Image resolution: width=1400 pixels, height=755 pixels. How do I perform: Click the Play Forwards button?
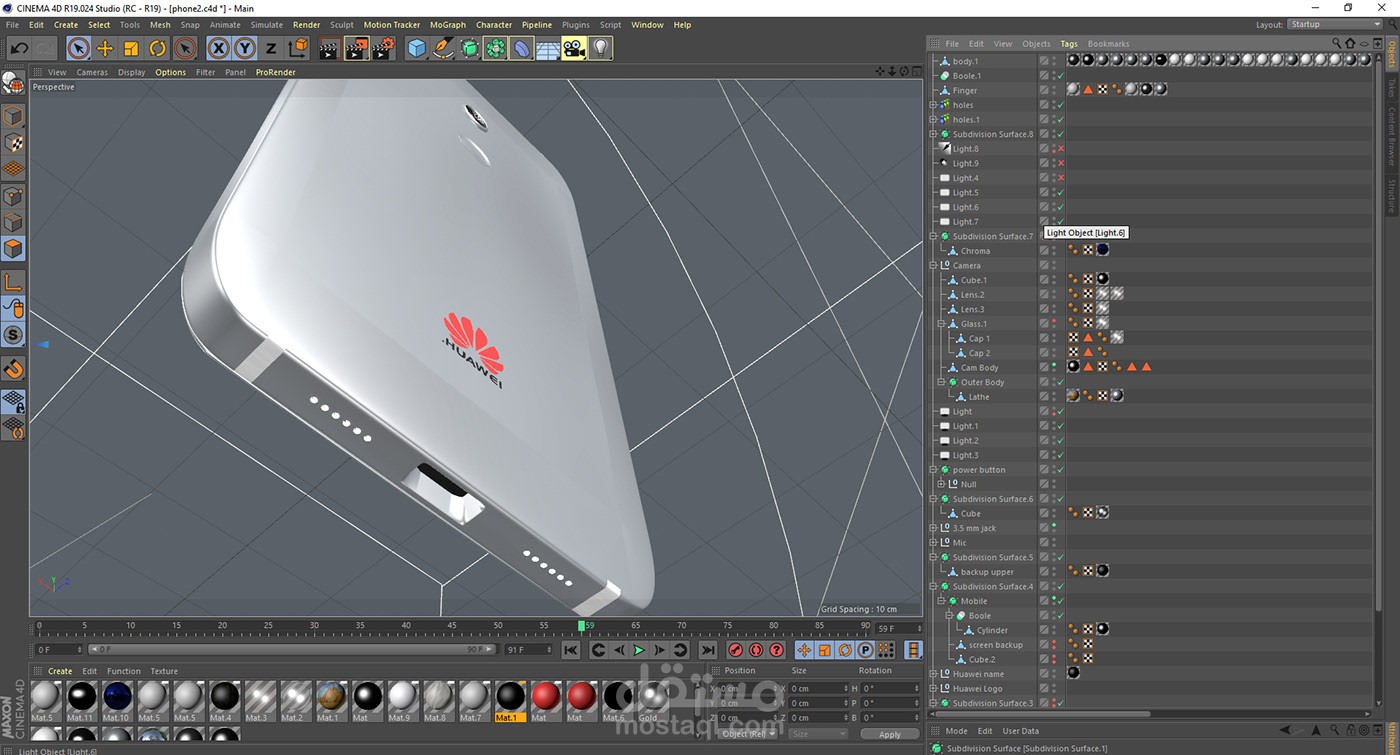(639, 650)
